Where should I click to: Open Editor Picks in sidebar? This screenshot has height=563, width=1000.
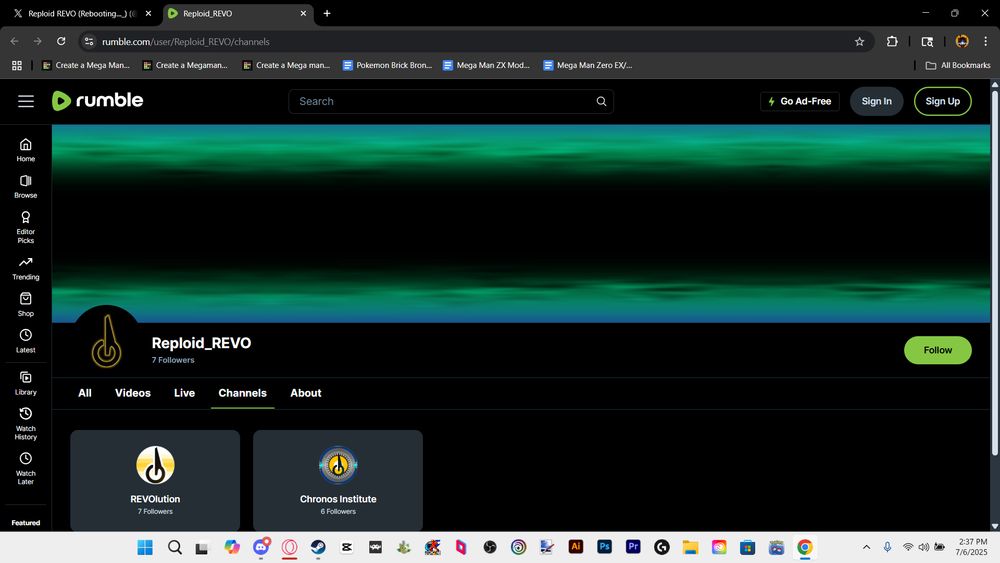click(x=26, y=227)
